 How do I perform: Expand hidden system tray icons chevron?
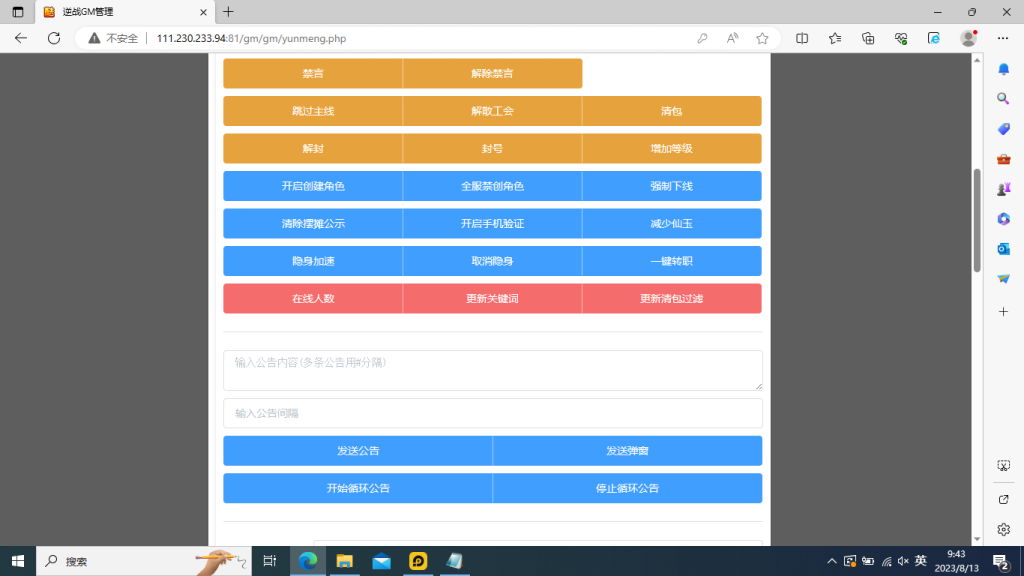832,561
